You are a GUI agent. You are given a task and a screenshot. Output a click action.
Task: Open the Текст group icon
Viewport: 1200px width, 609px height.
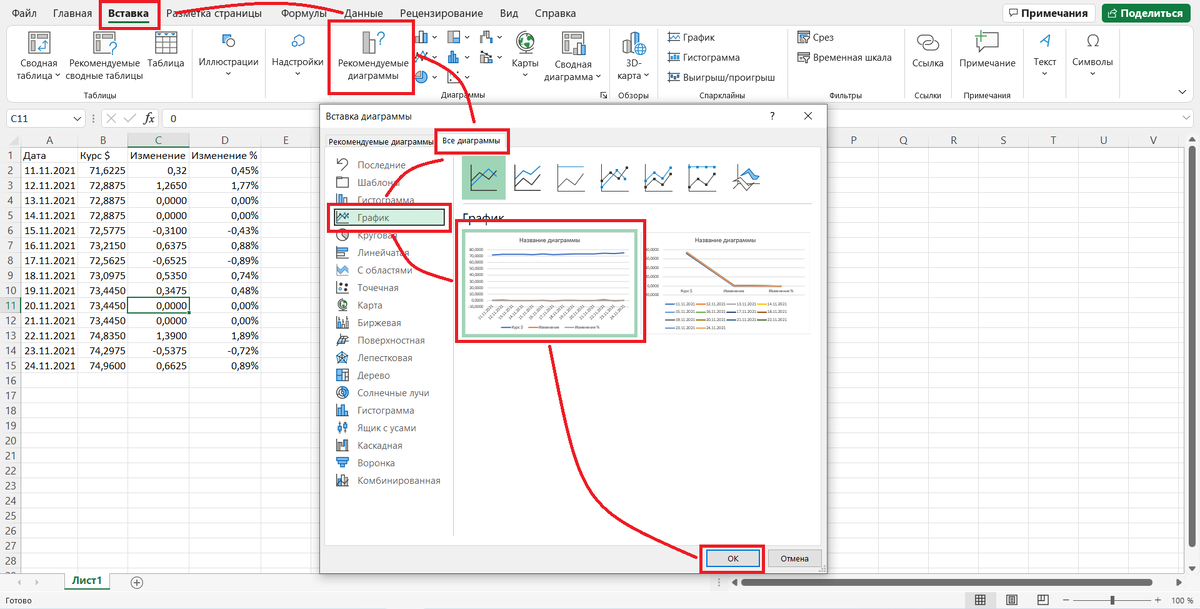click(1045, 40)
